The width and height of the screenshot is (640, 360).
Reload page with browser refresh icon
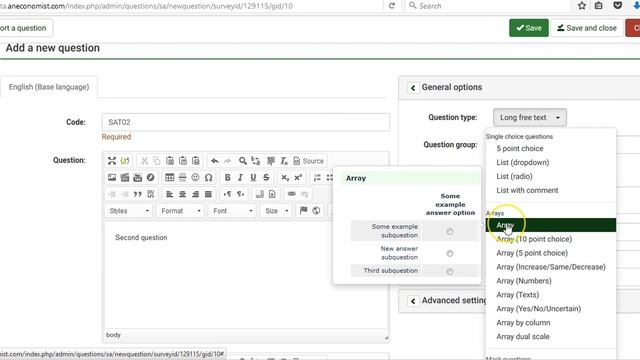click(x=392, y=6)
